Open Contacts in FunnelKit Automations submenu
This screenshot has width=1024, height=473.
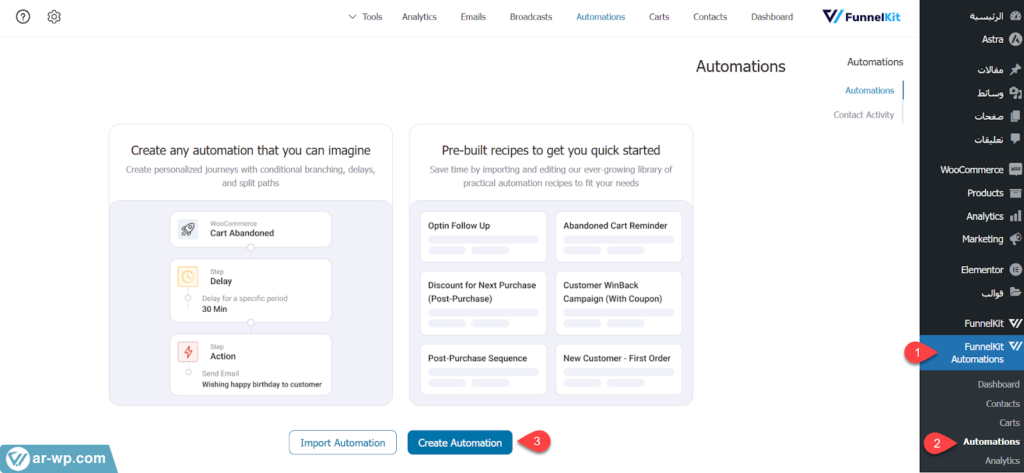[1002, 404]
